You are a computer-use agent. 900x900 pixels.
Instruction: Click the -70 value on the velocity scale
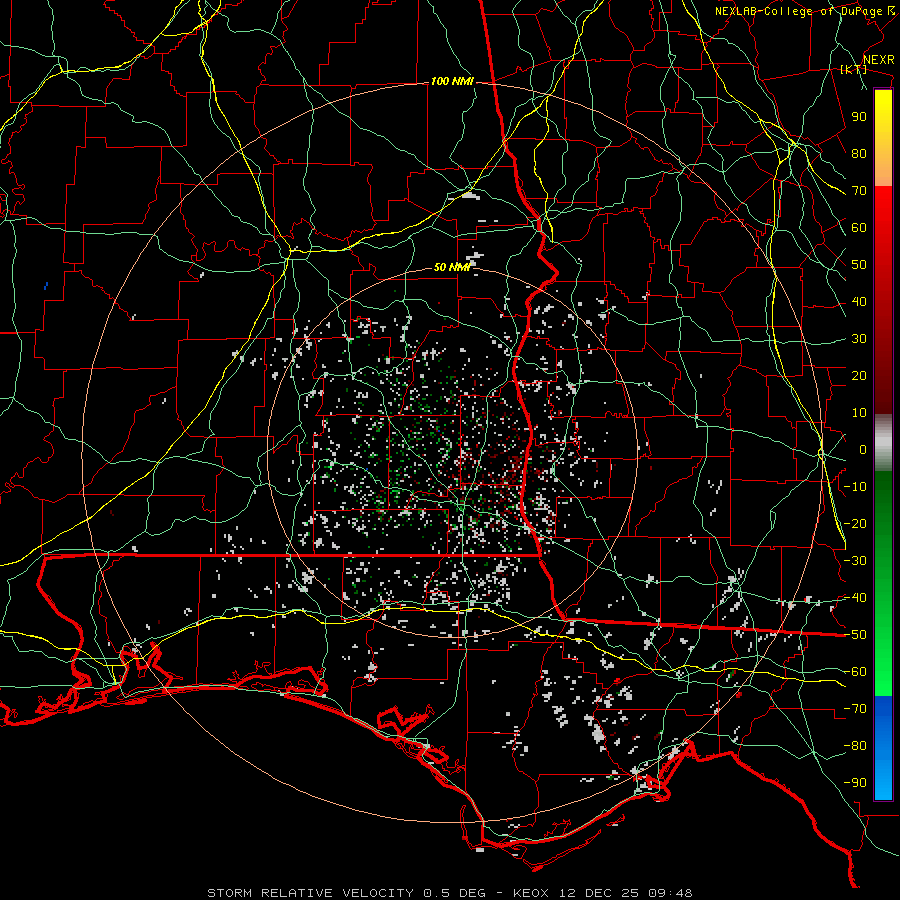pos(855,709)
